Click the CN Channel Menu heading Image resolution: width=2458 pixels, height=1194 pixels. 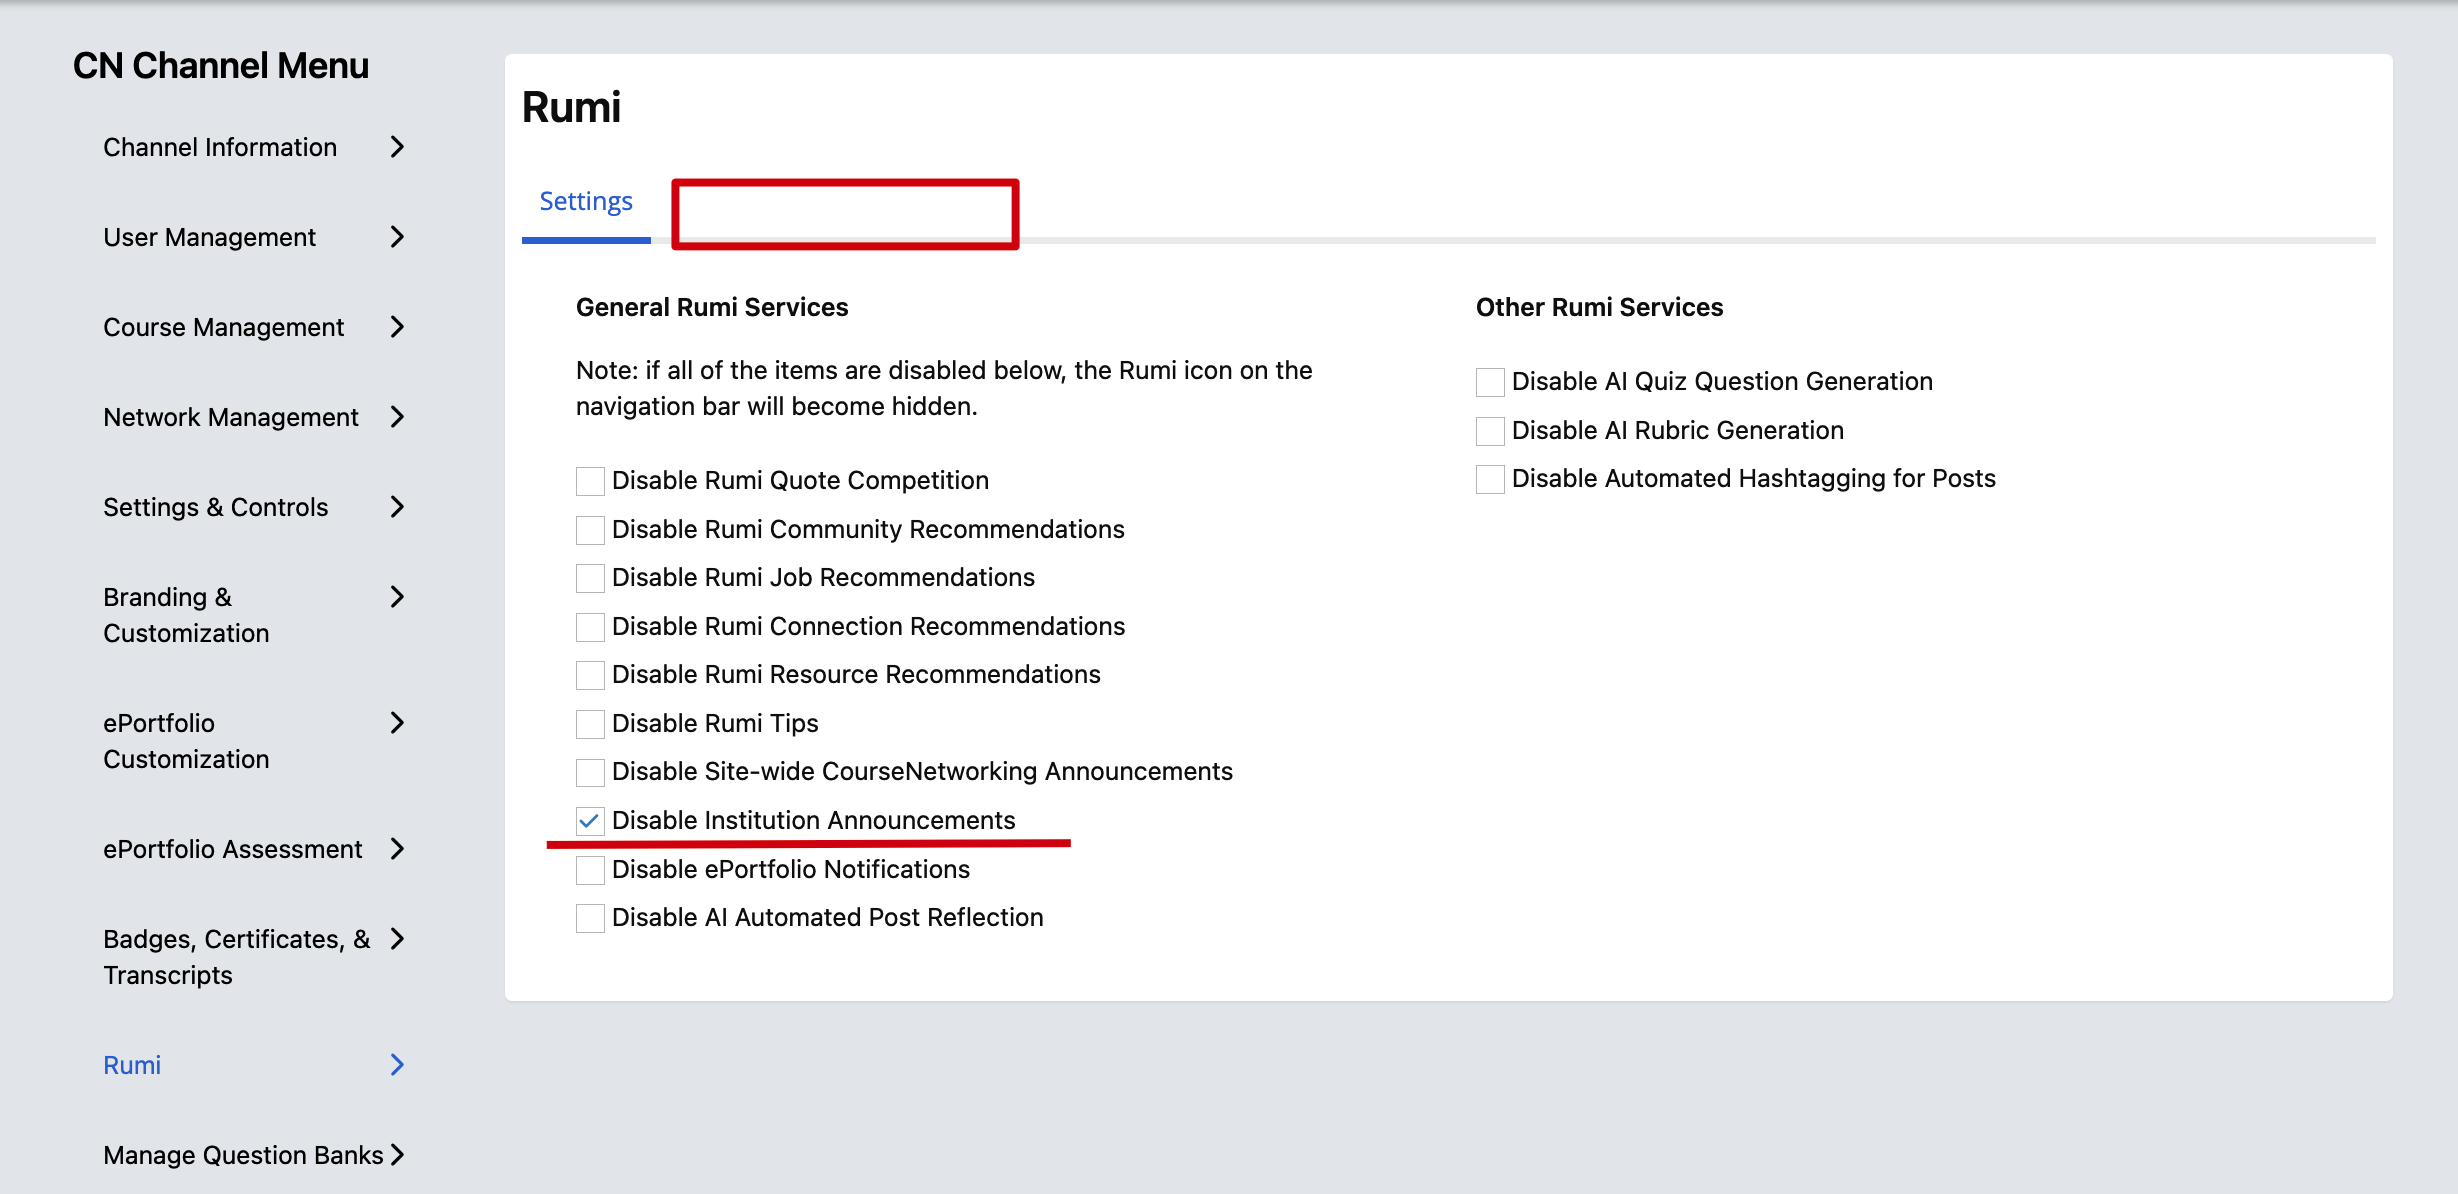tap(221, 65)
